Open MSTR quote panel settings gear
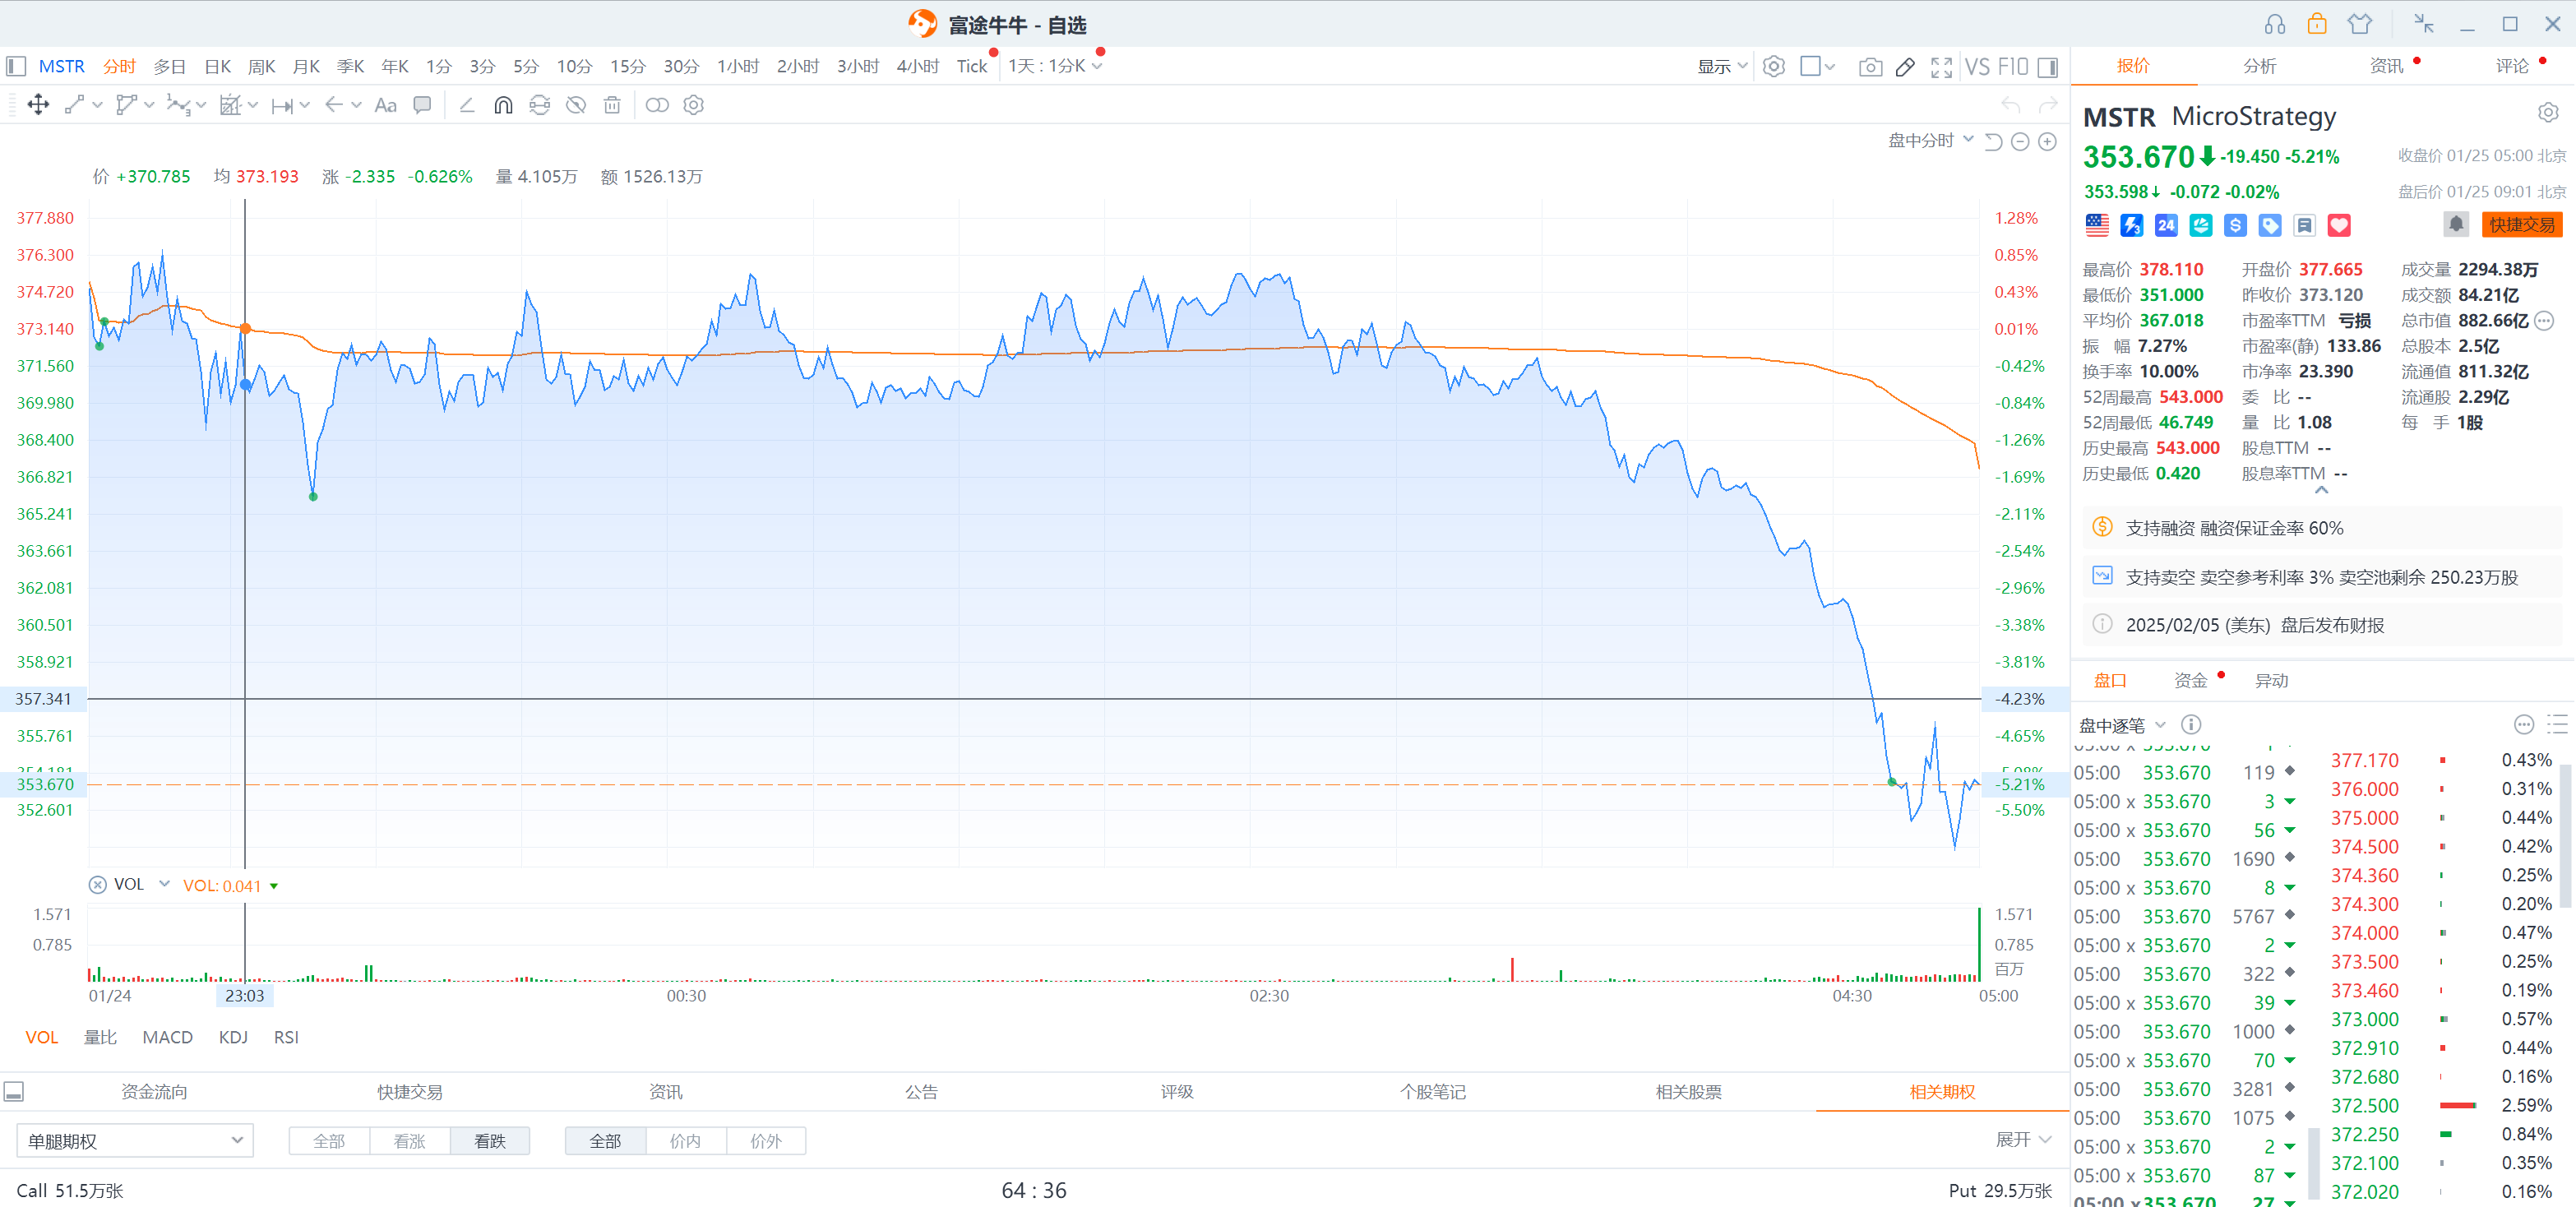Viewport: 2576px width, 1207px height. [x=2548, y=113]
